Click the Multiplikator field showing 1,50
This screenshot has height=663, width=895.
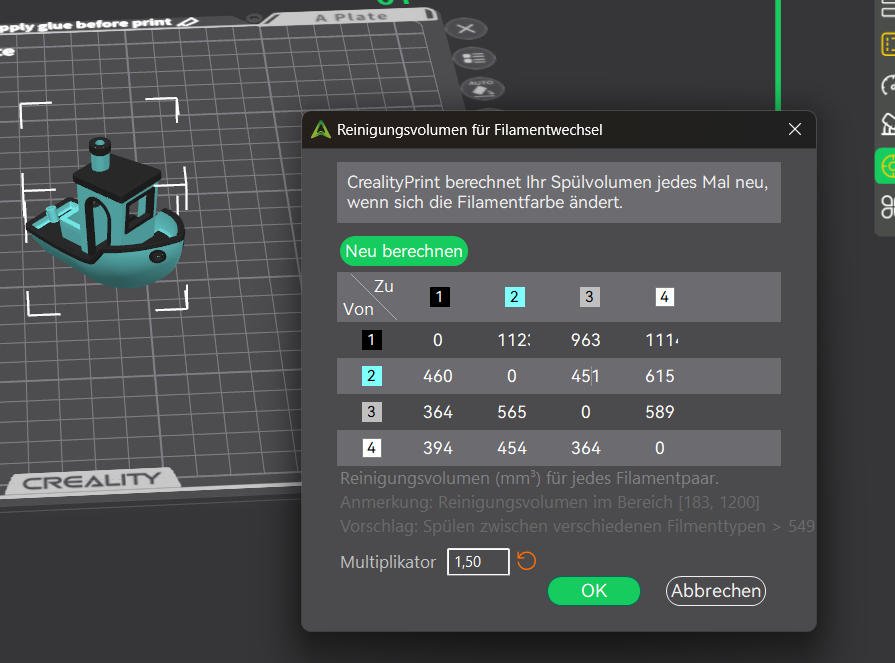coord(478,562)
